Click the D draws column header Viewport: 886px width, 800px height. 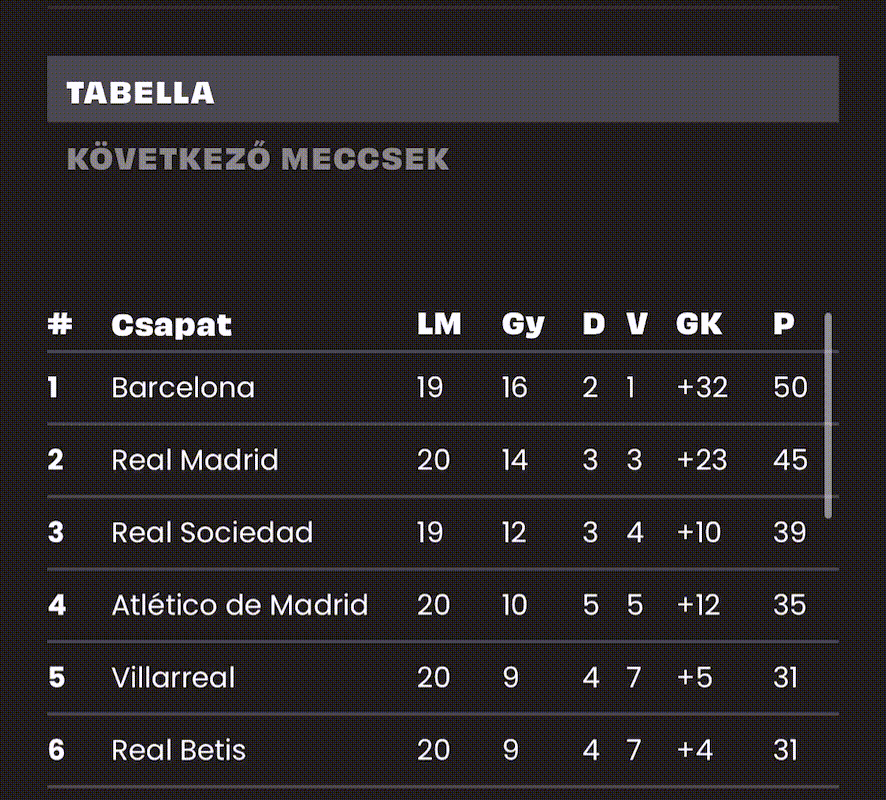593,324
